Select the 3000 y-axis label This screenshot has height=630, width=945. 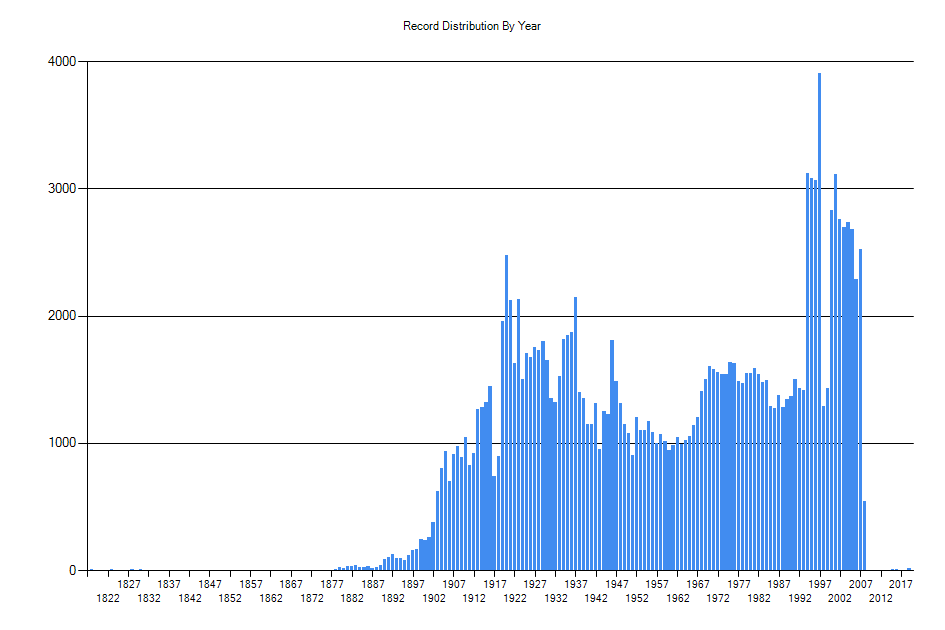click(62, 188)
